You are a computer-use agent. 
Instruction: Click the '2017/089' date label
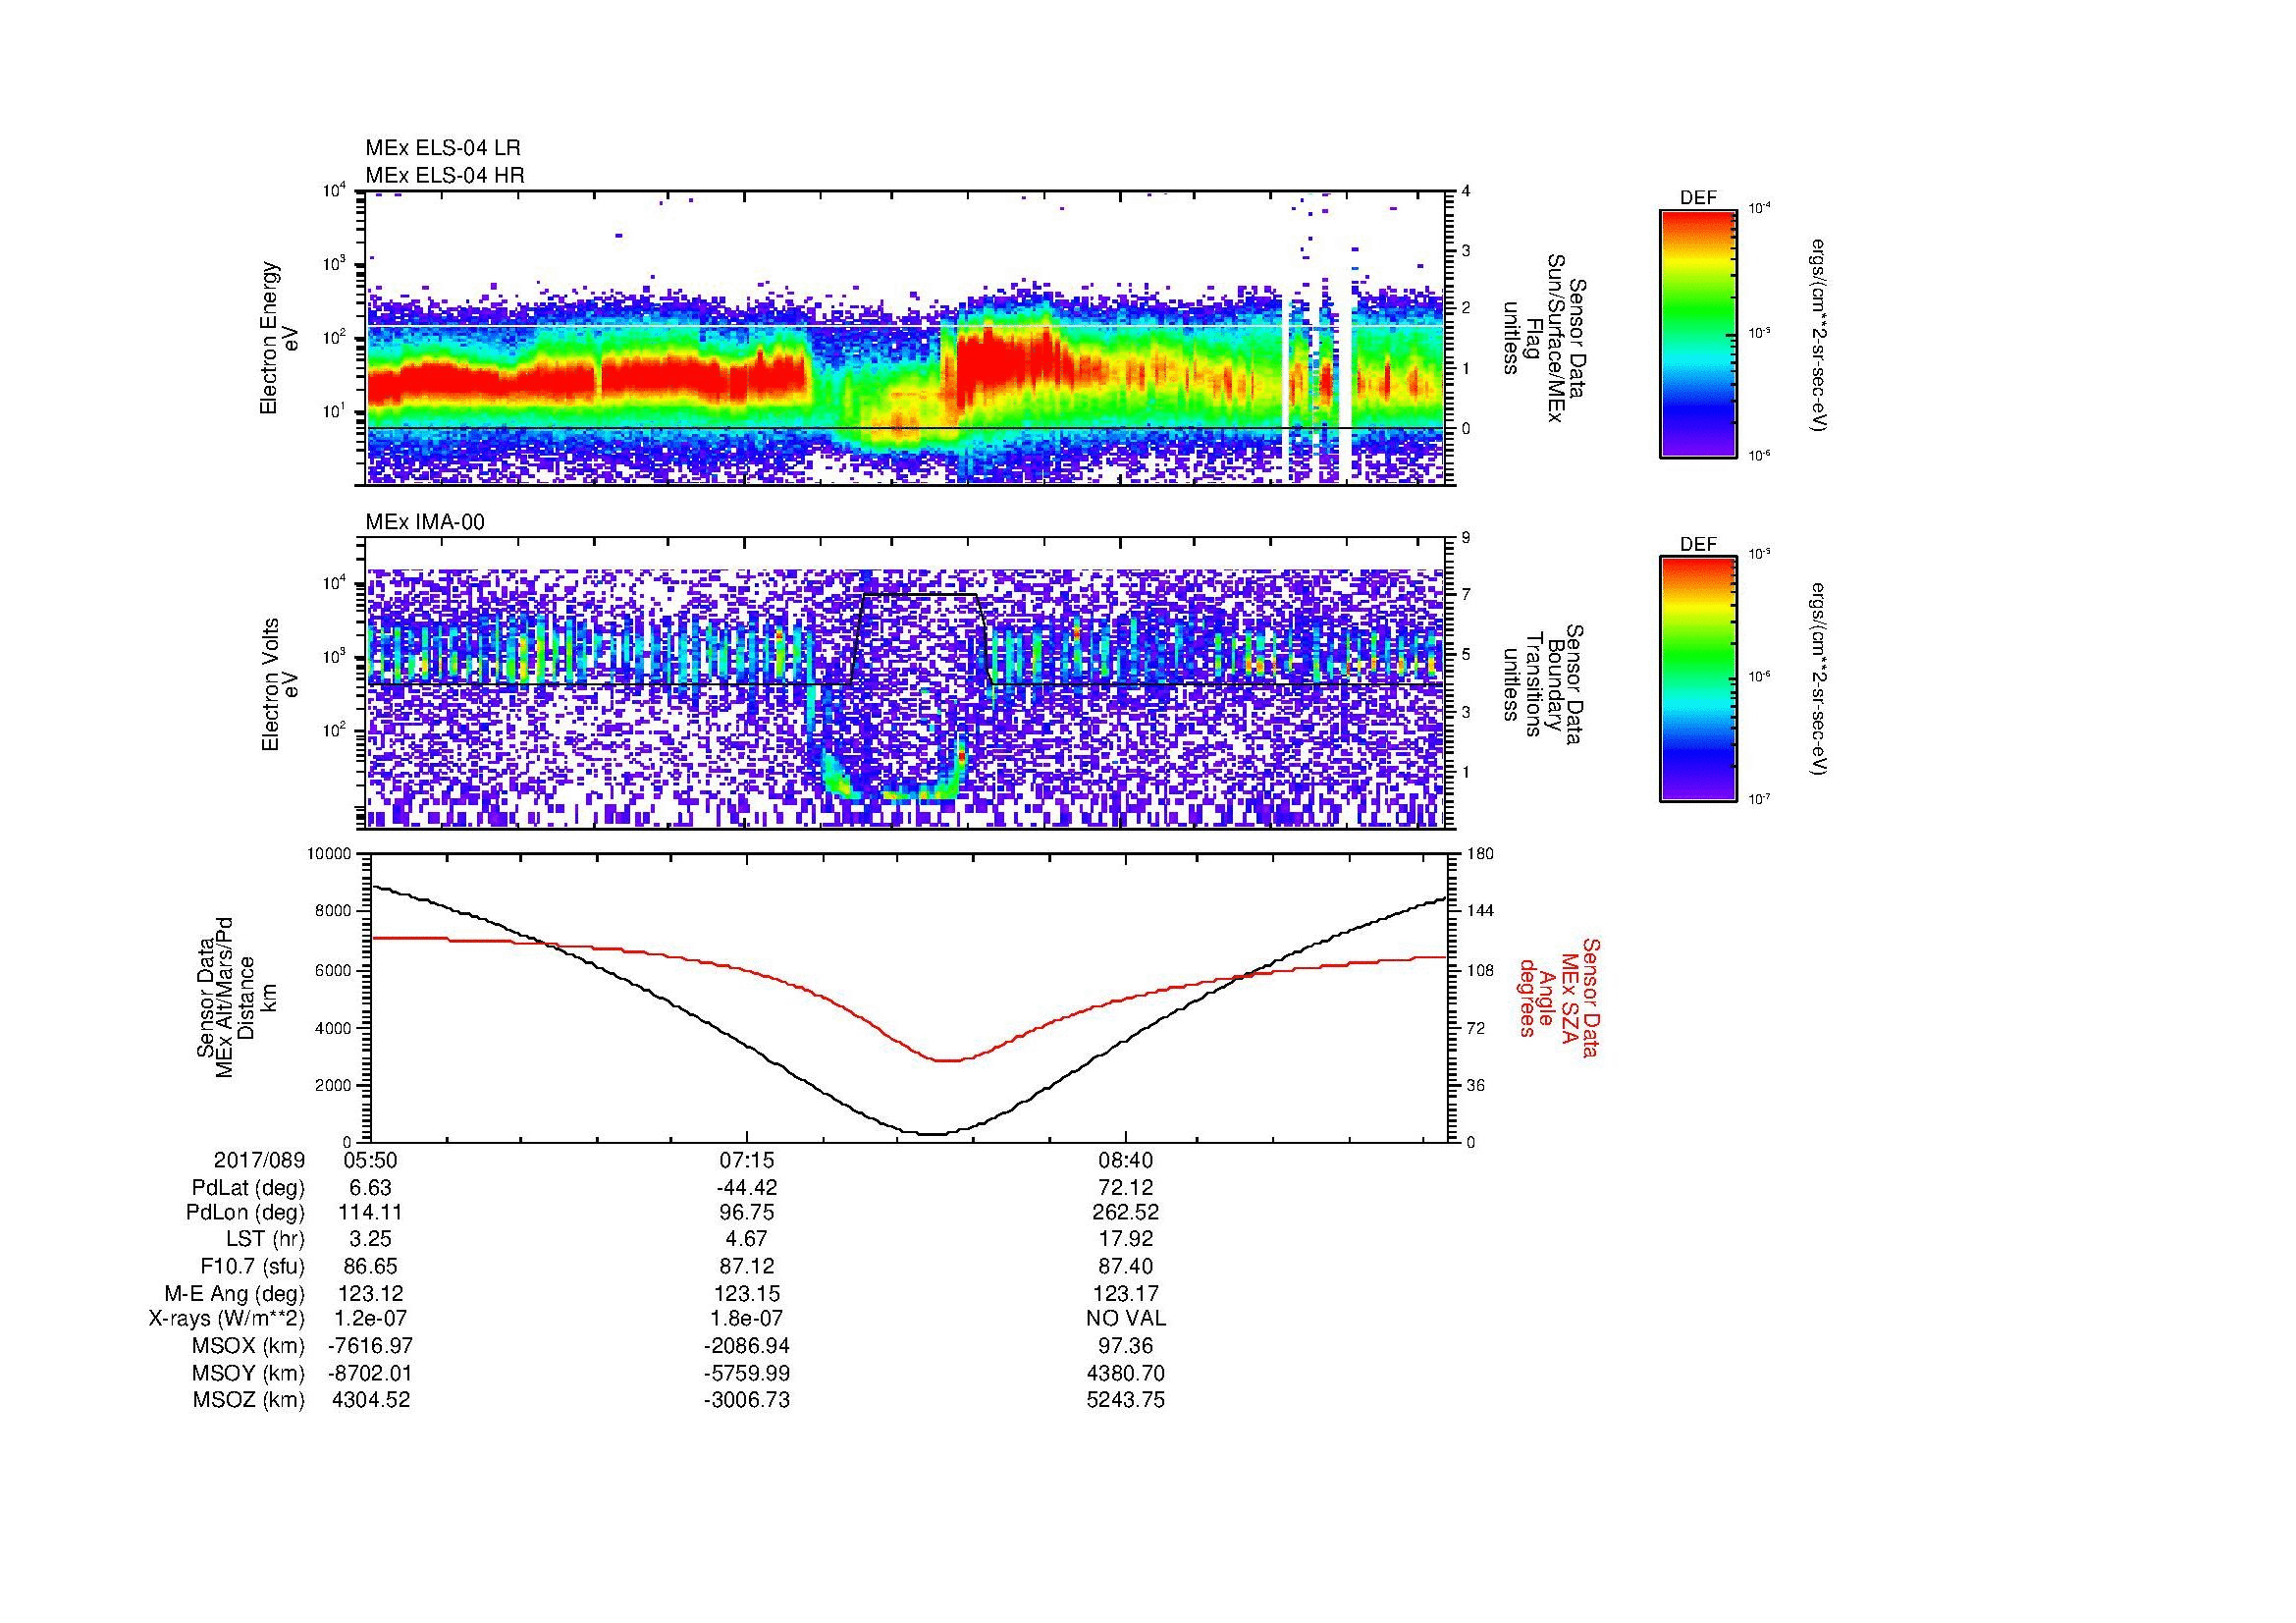pos(259,1161)
